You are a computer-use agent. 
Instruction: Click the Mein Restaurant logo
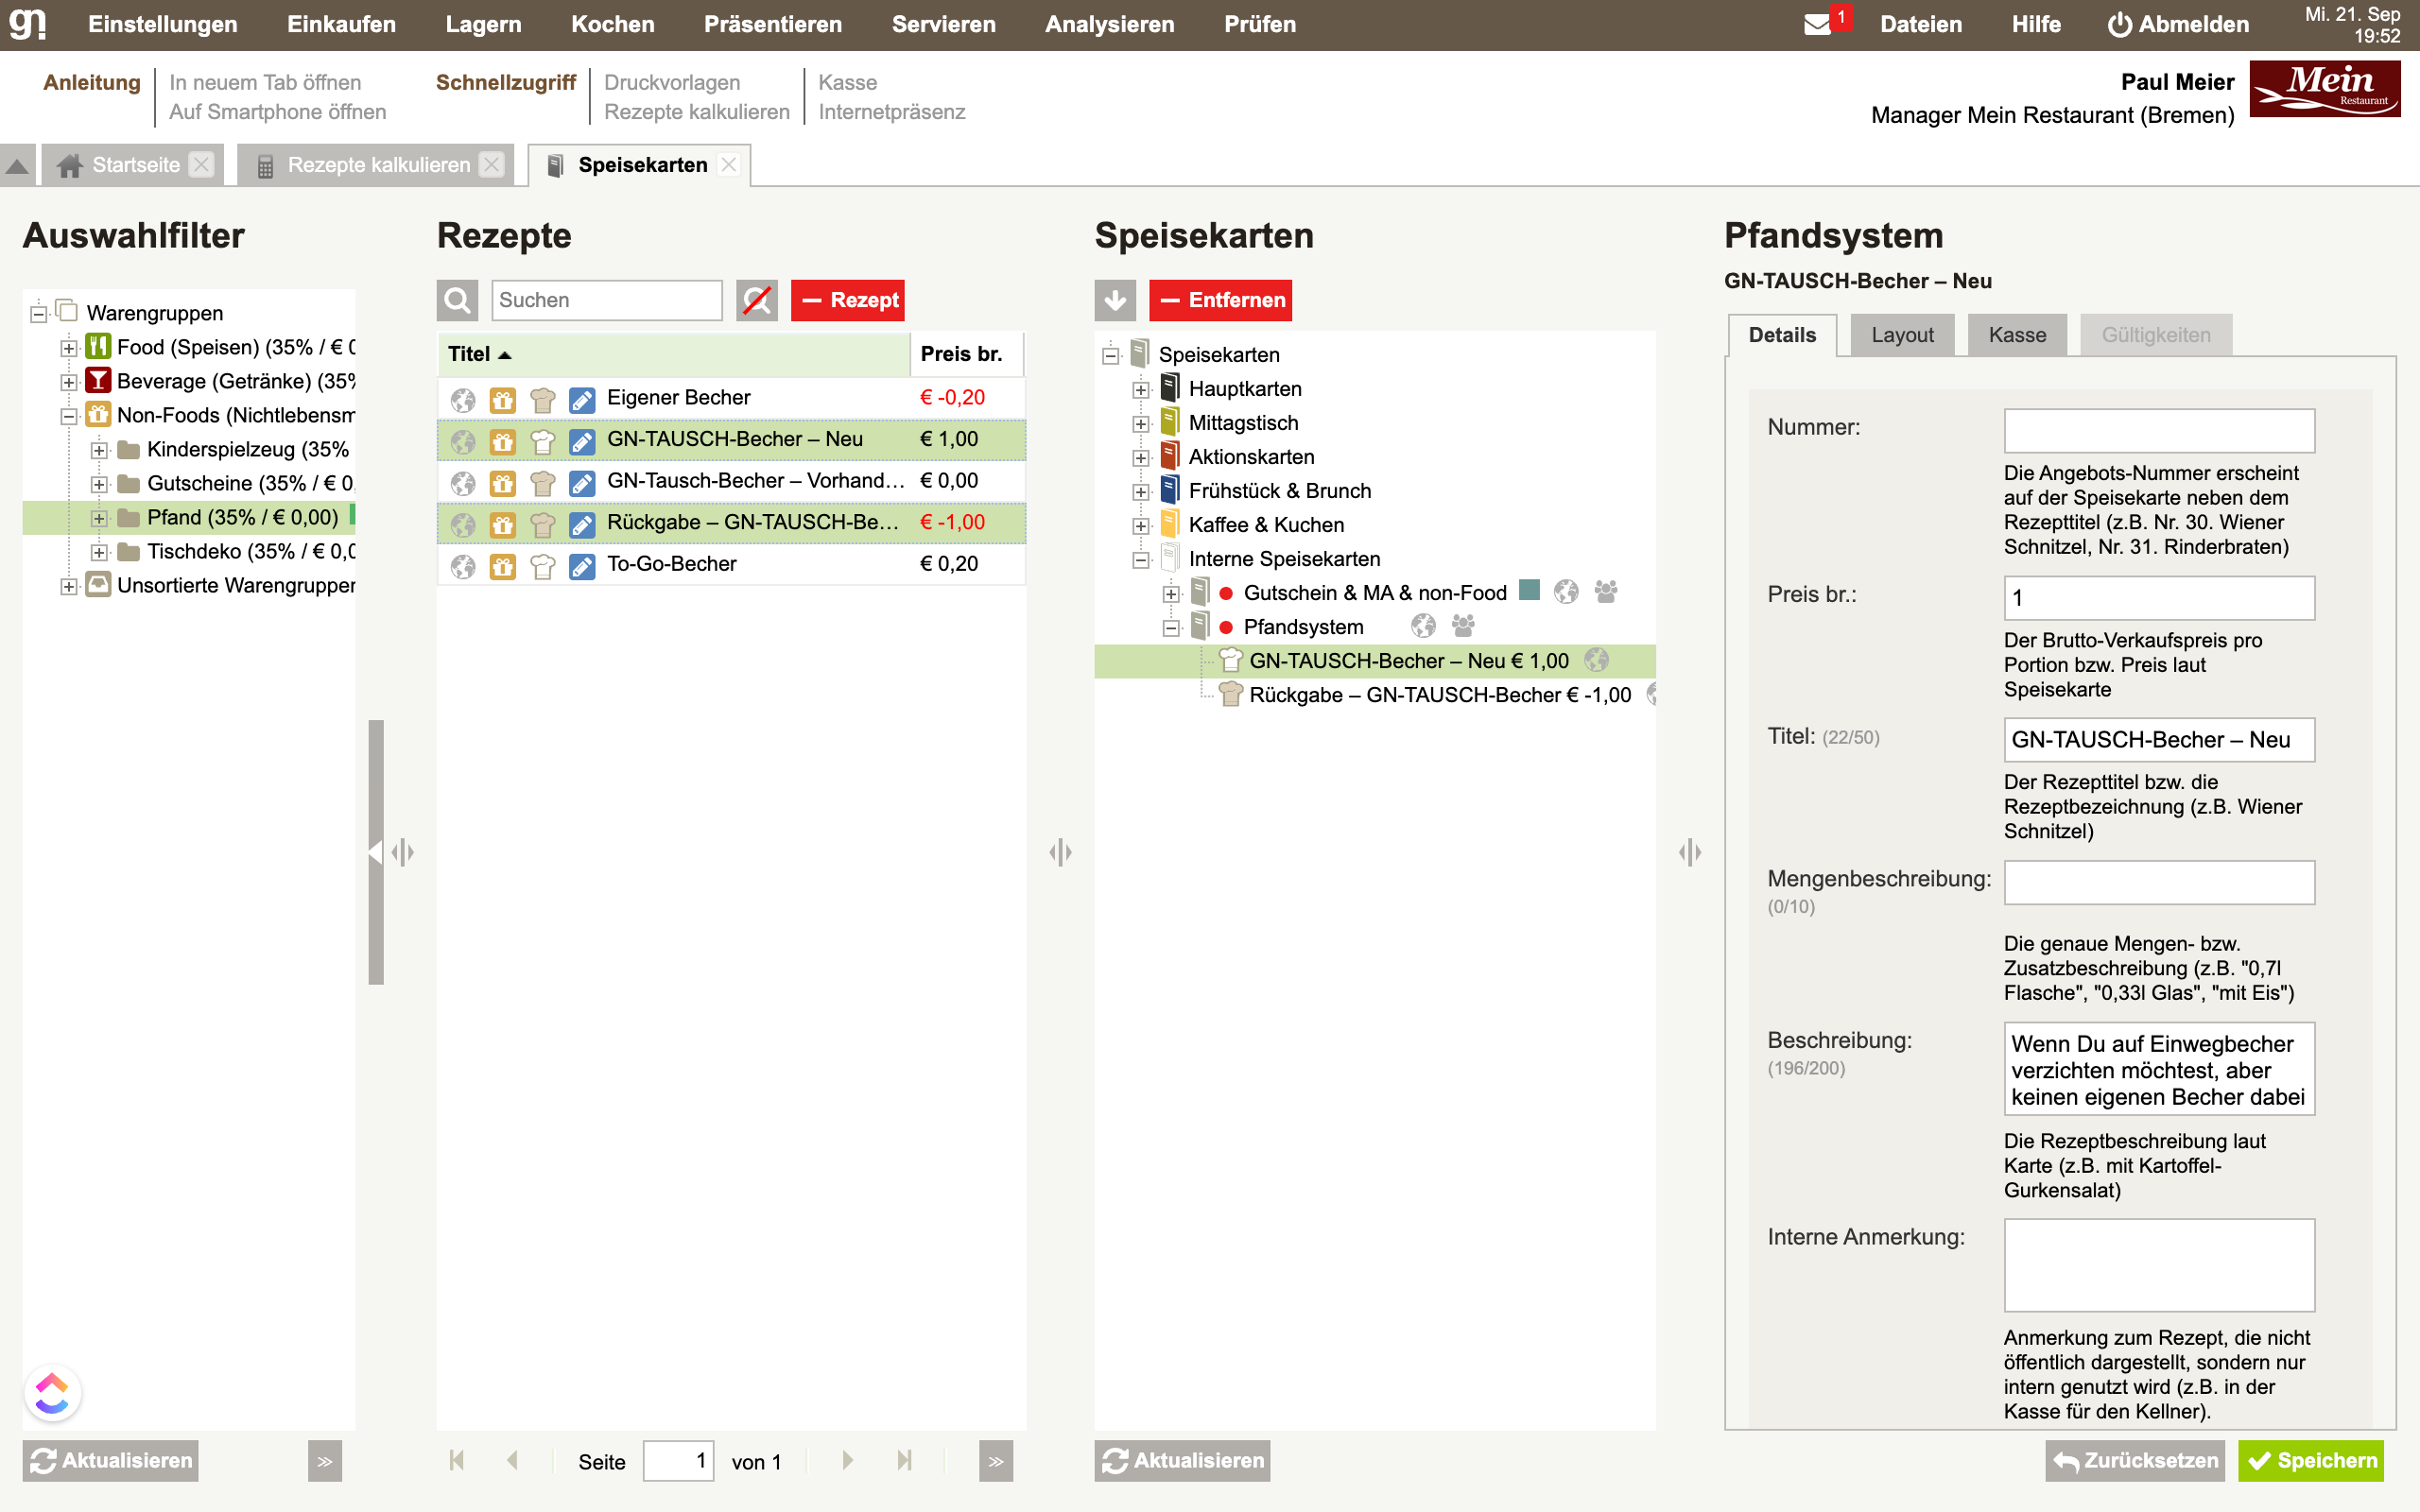click(2325, 90)
